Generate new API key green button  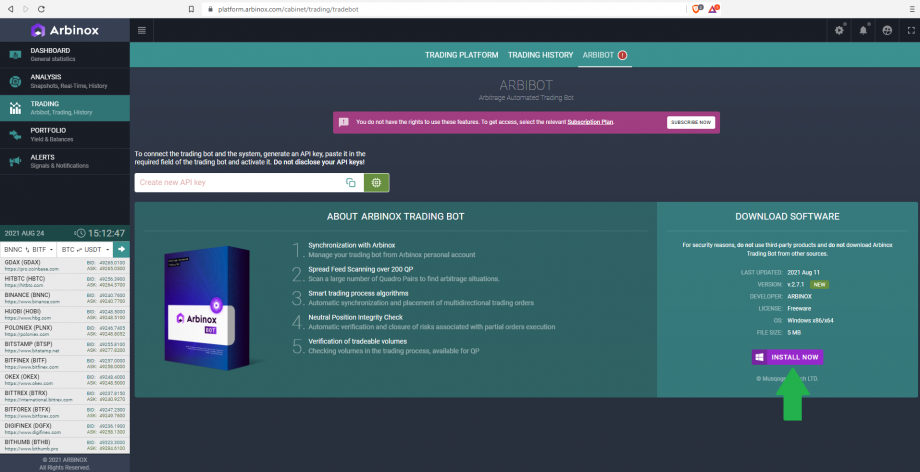click(376, 183)
